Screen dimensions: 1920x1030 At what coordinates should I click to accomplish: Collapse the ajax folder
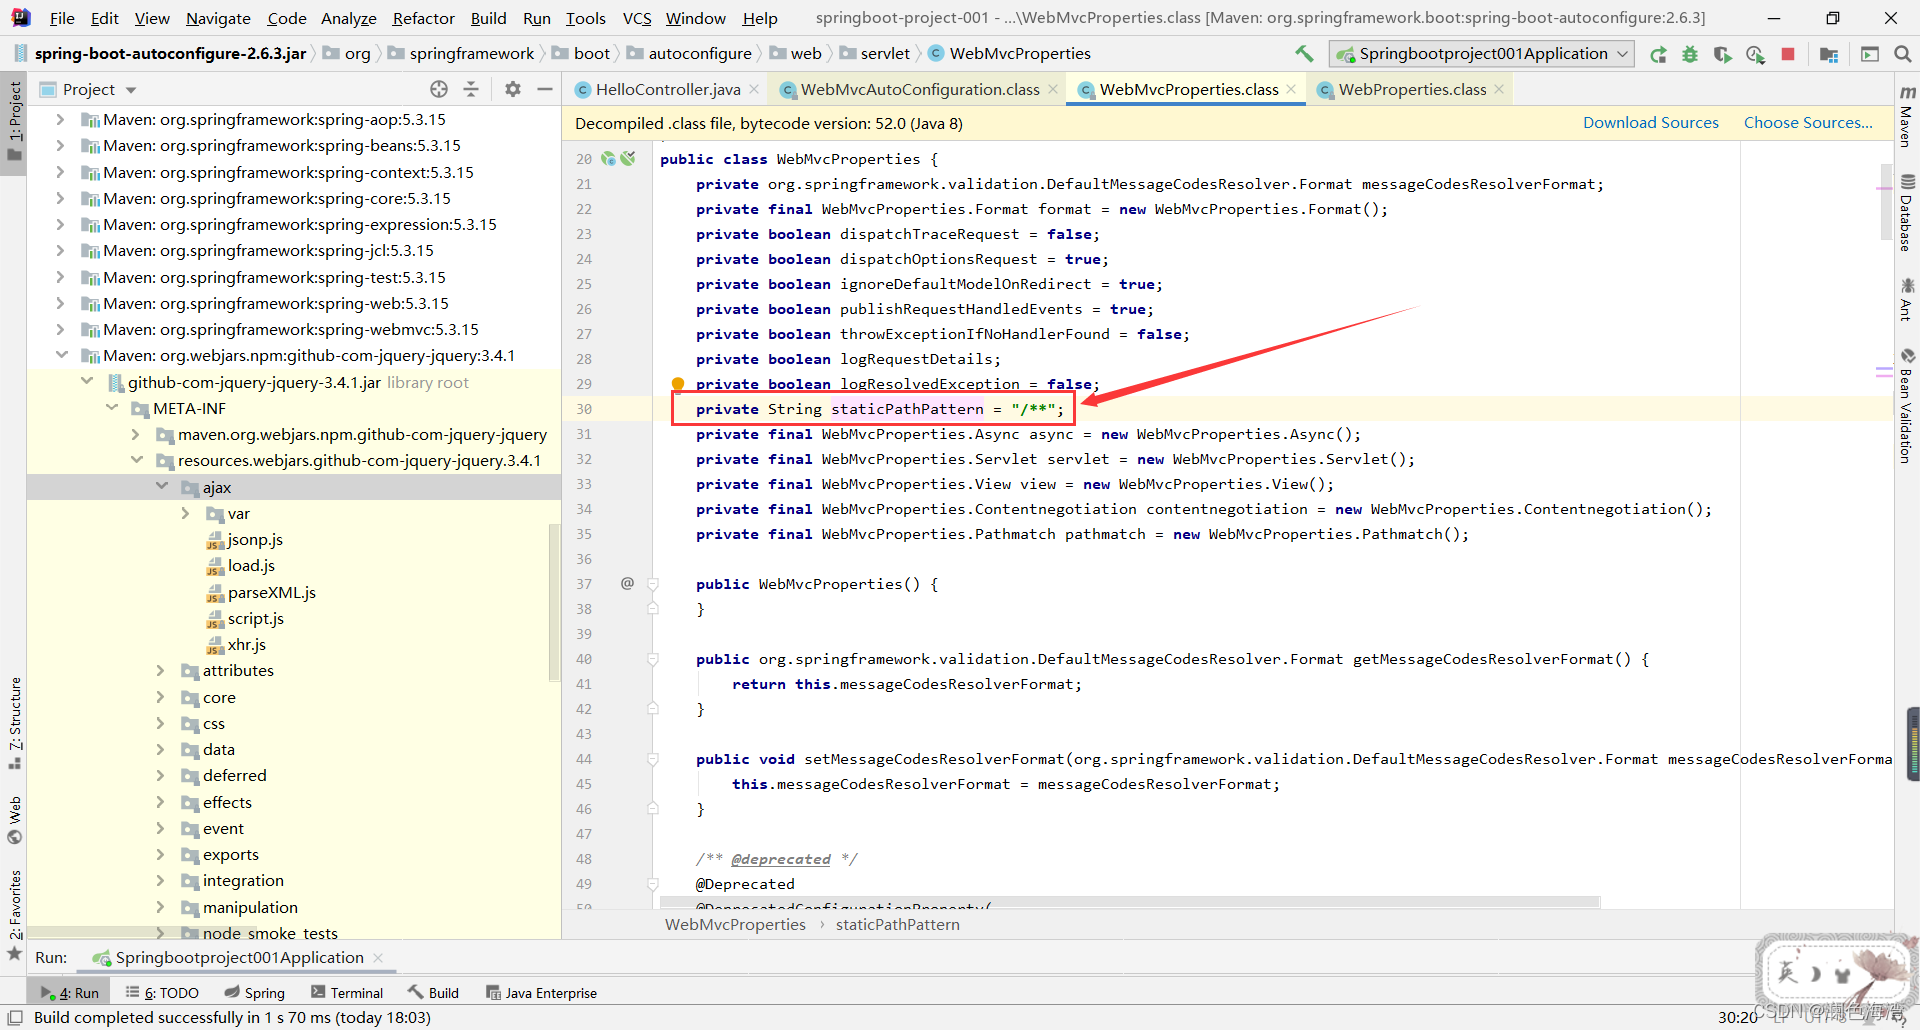point(162,487)
